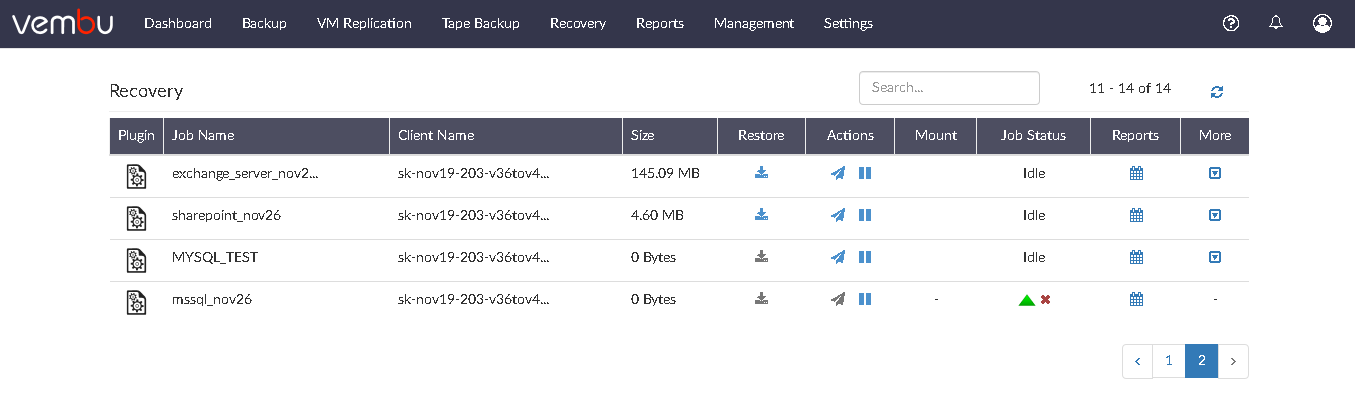Click Size column header
This screenshot has width=1355, height=406.
coord(670,135)
